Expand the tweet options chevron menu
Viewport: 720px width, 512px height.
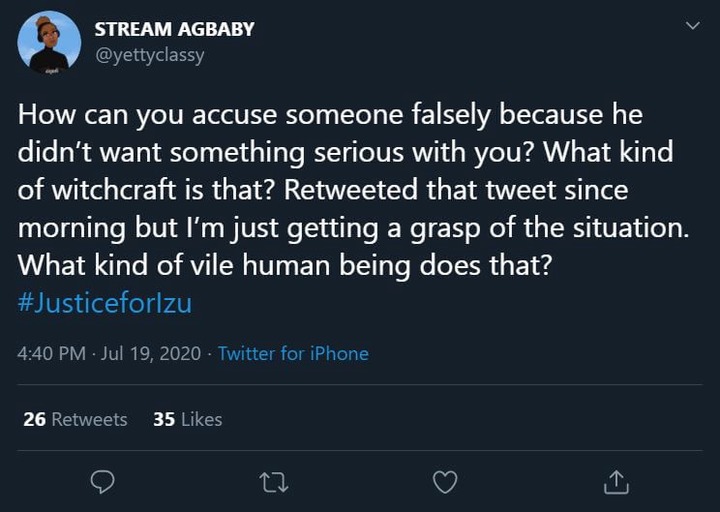pyautogui.click(x=692, y=25)
